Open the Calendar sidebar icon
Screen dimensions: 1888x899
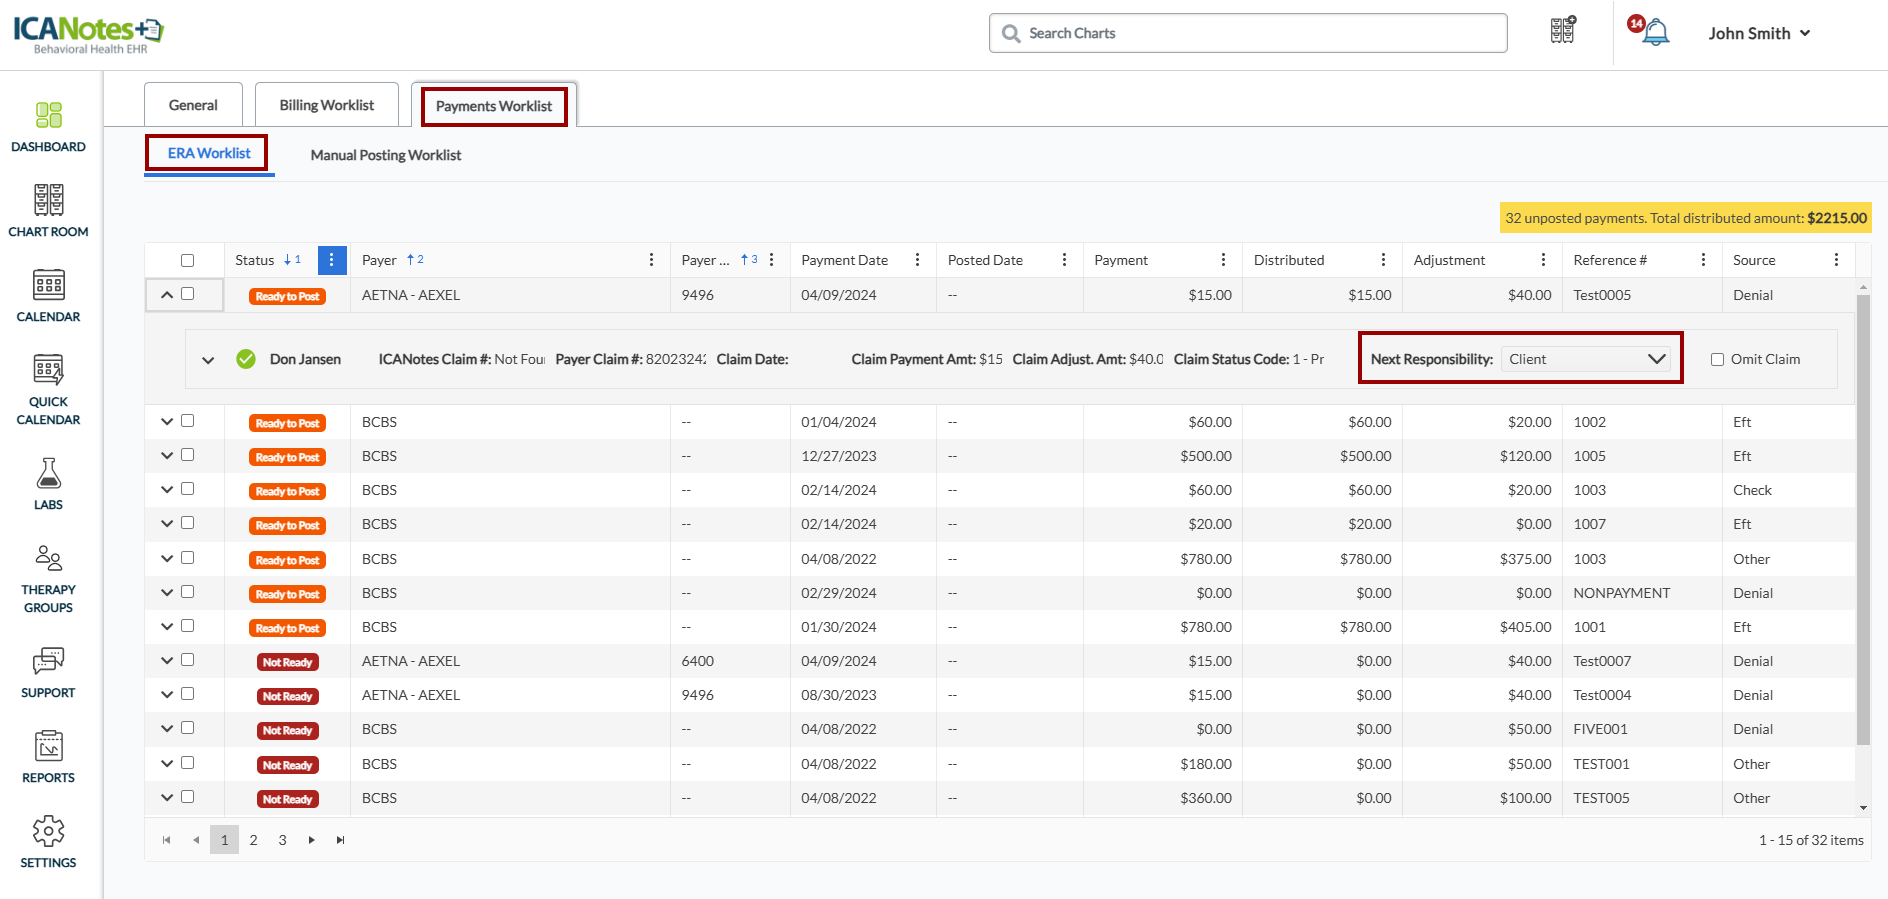tap(48, 296)
